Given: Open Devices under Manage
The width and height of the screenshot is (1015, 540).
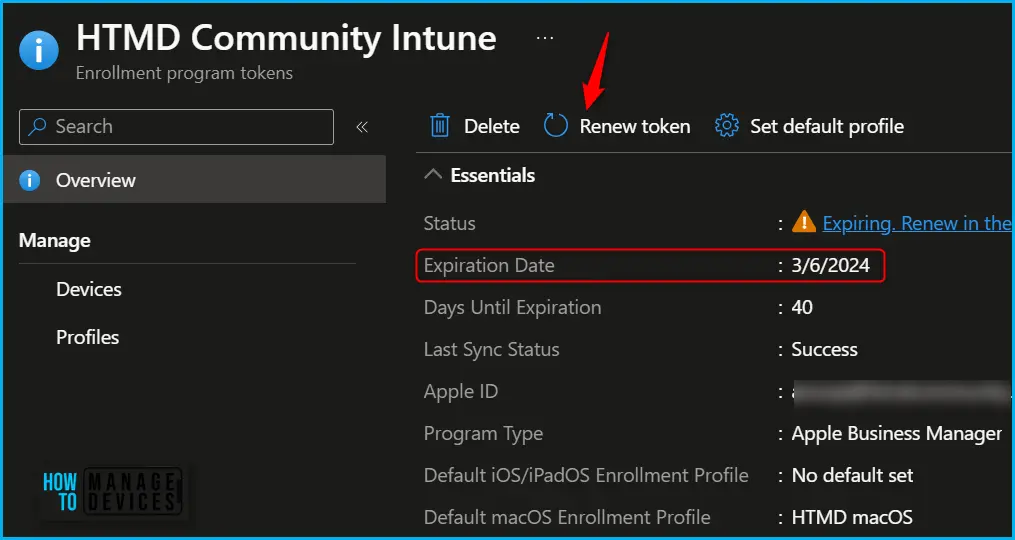Looking at the screenshot, I should pos(89,289).
